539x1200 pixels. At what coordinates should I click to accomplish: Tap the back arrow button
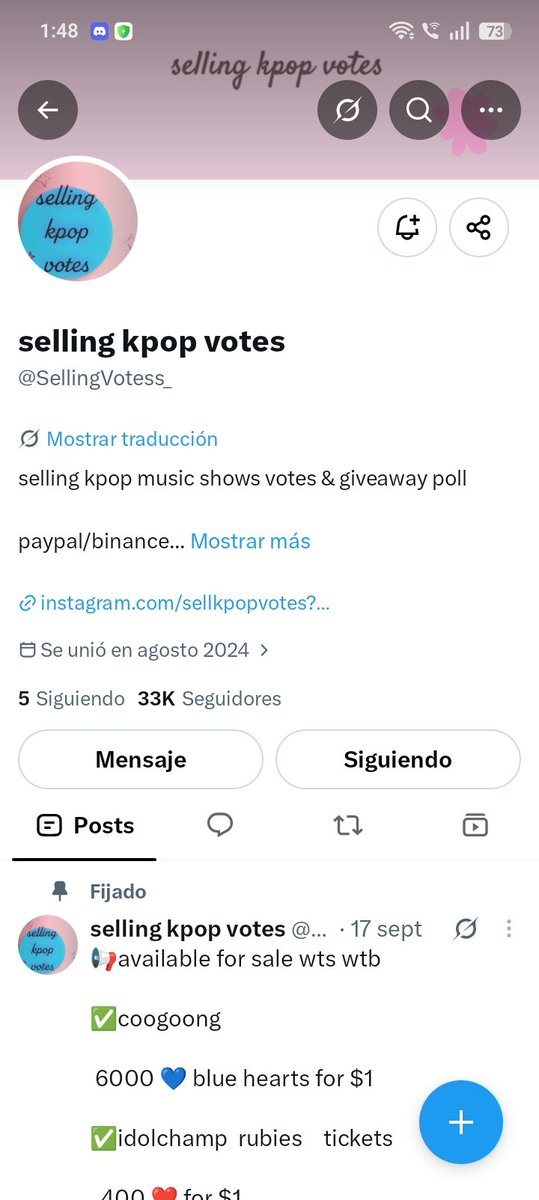(47, 109)
